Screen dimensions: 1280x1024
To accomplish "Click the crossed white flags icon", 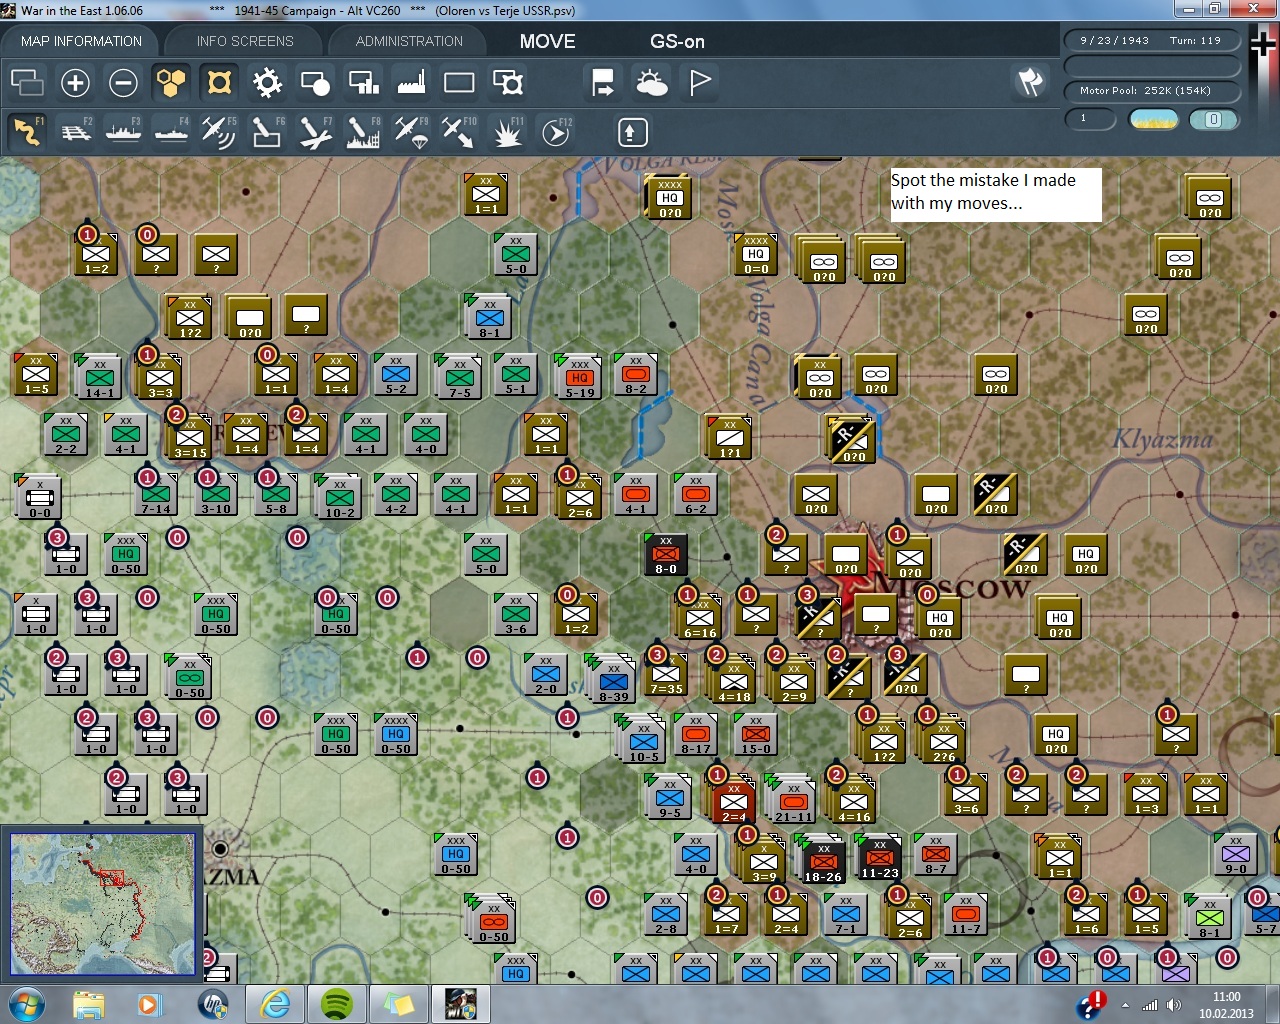I will [1030, 82].
